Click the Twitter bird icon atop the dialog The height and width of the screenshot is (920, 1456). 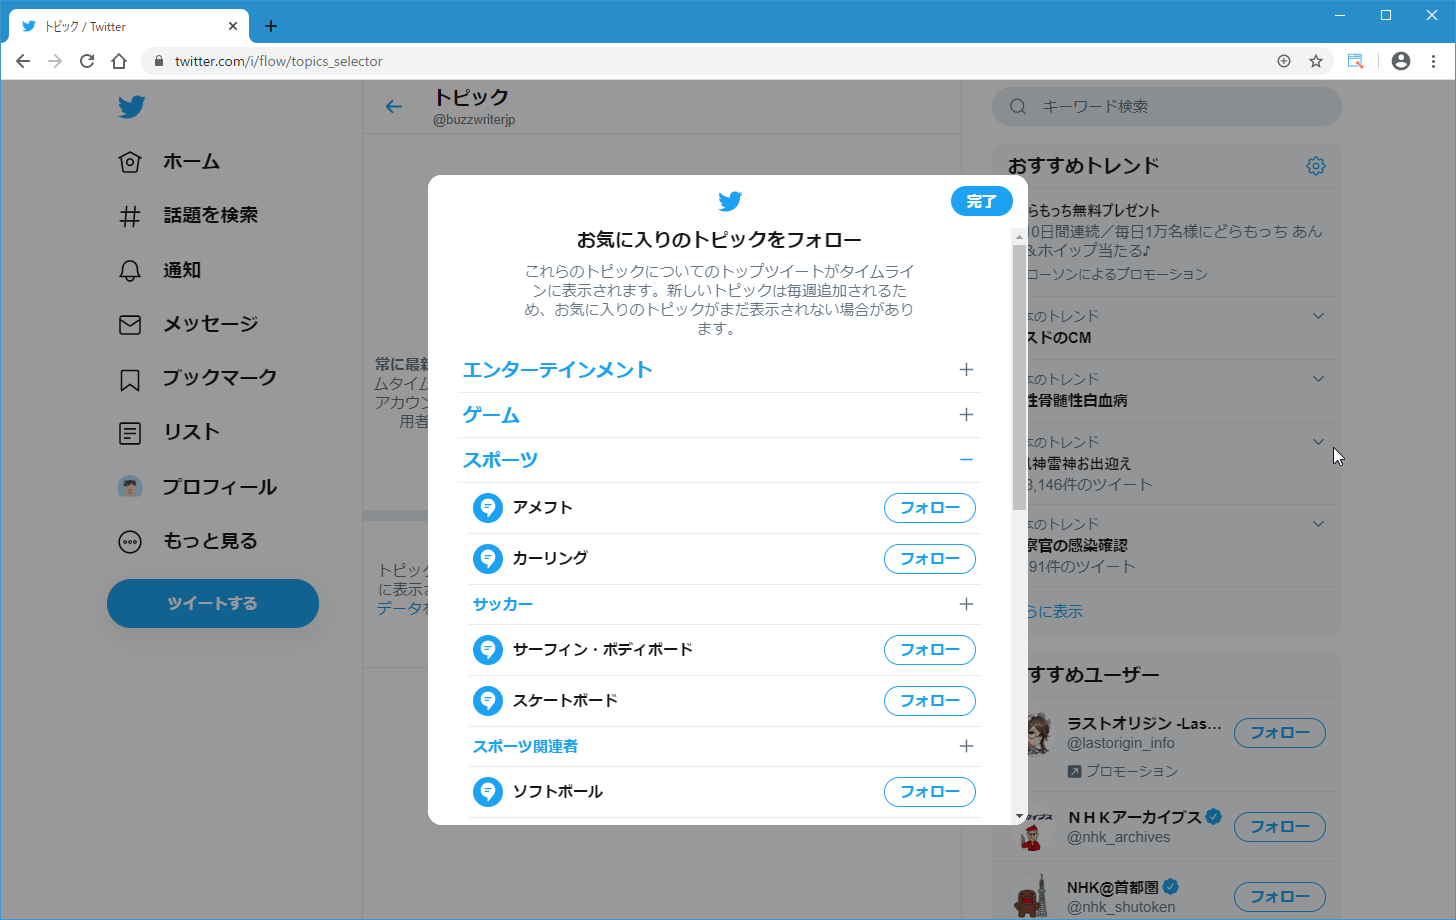(730, 201)
